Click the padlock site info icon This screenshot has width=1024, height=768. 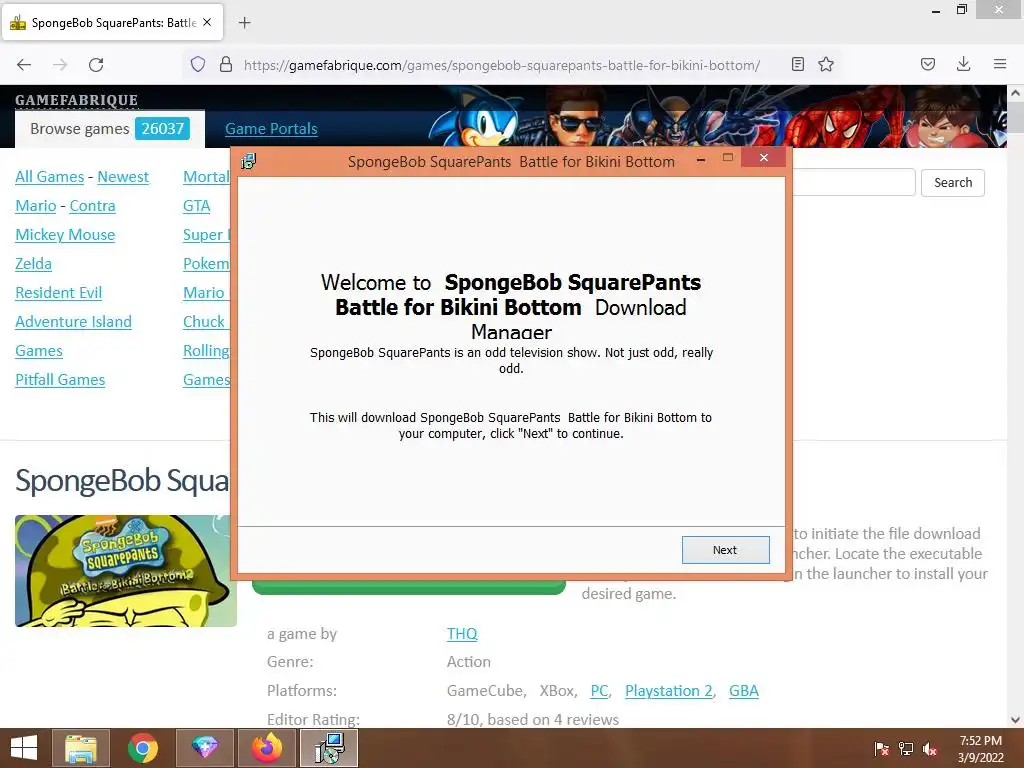[x=226, y=64]
